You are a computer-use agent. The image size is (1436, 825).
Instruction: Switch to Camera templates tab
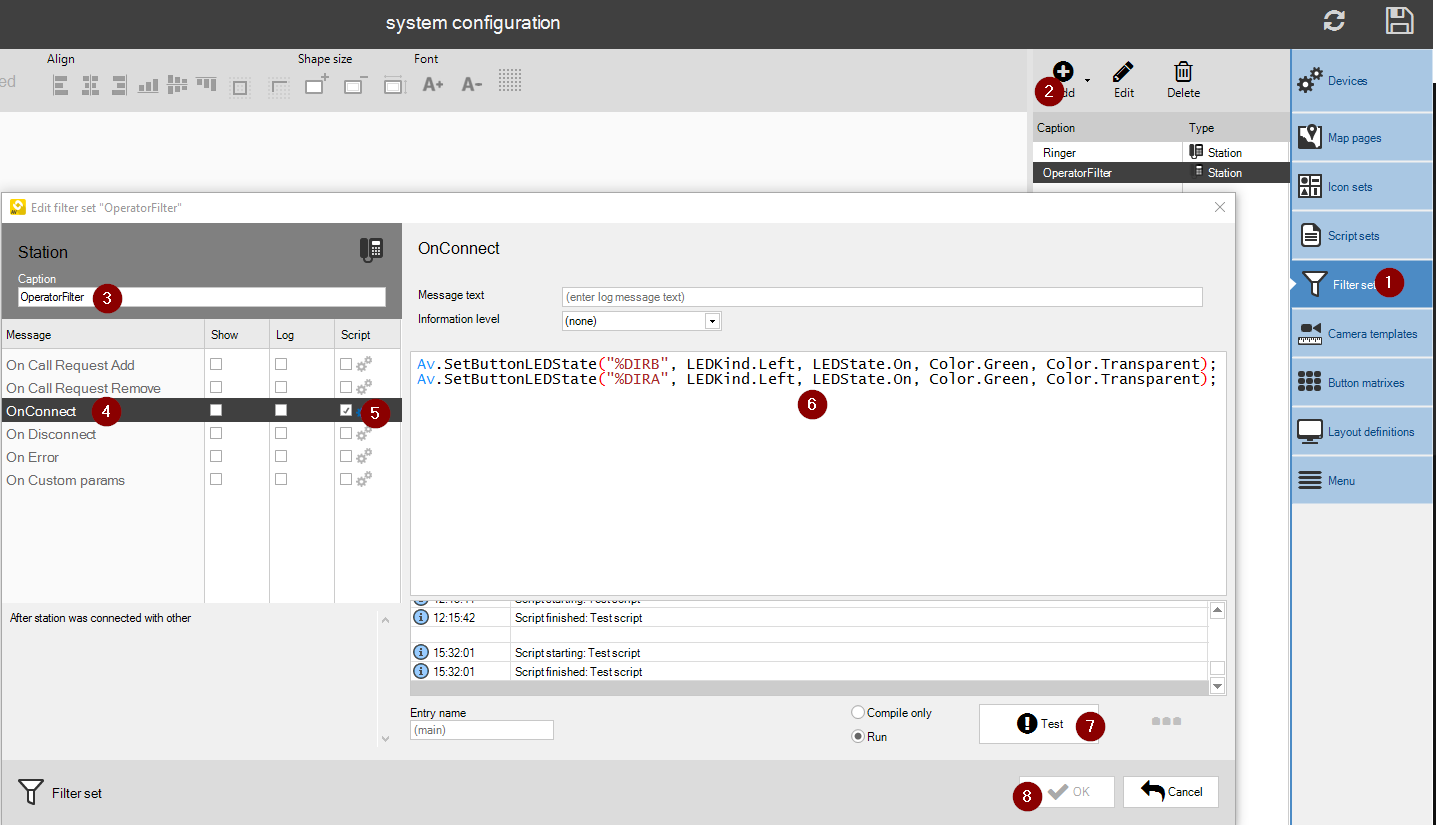tap(1360, 334)
